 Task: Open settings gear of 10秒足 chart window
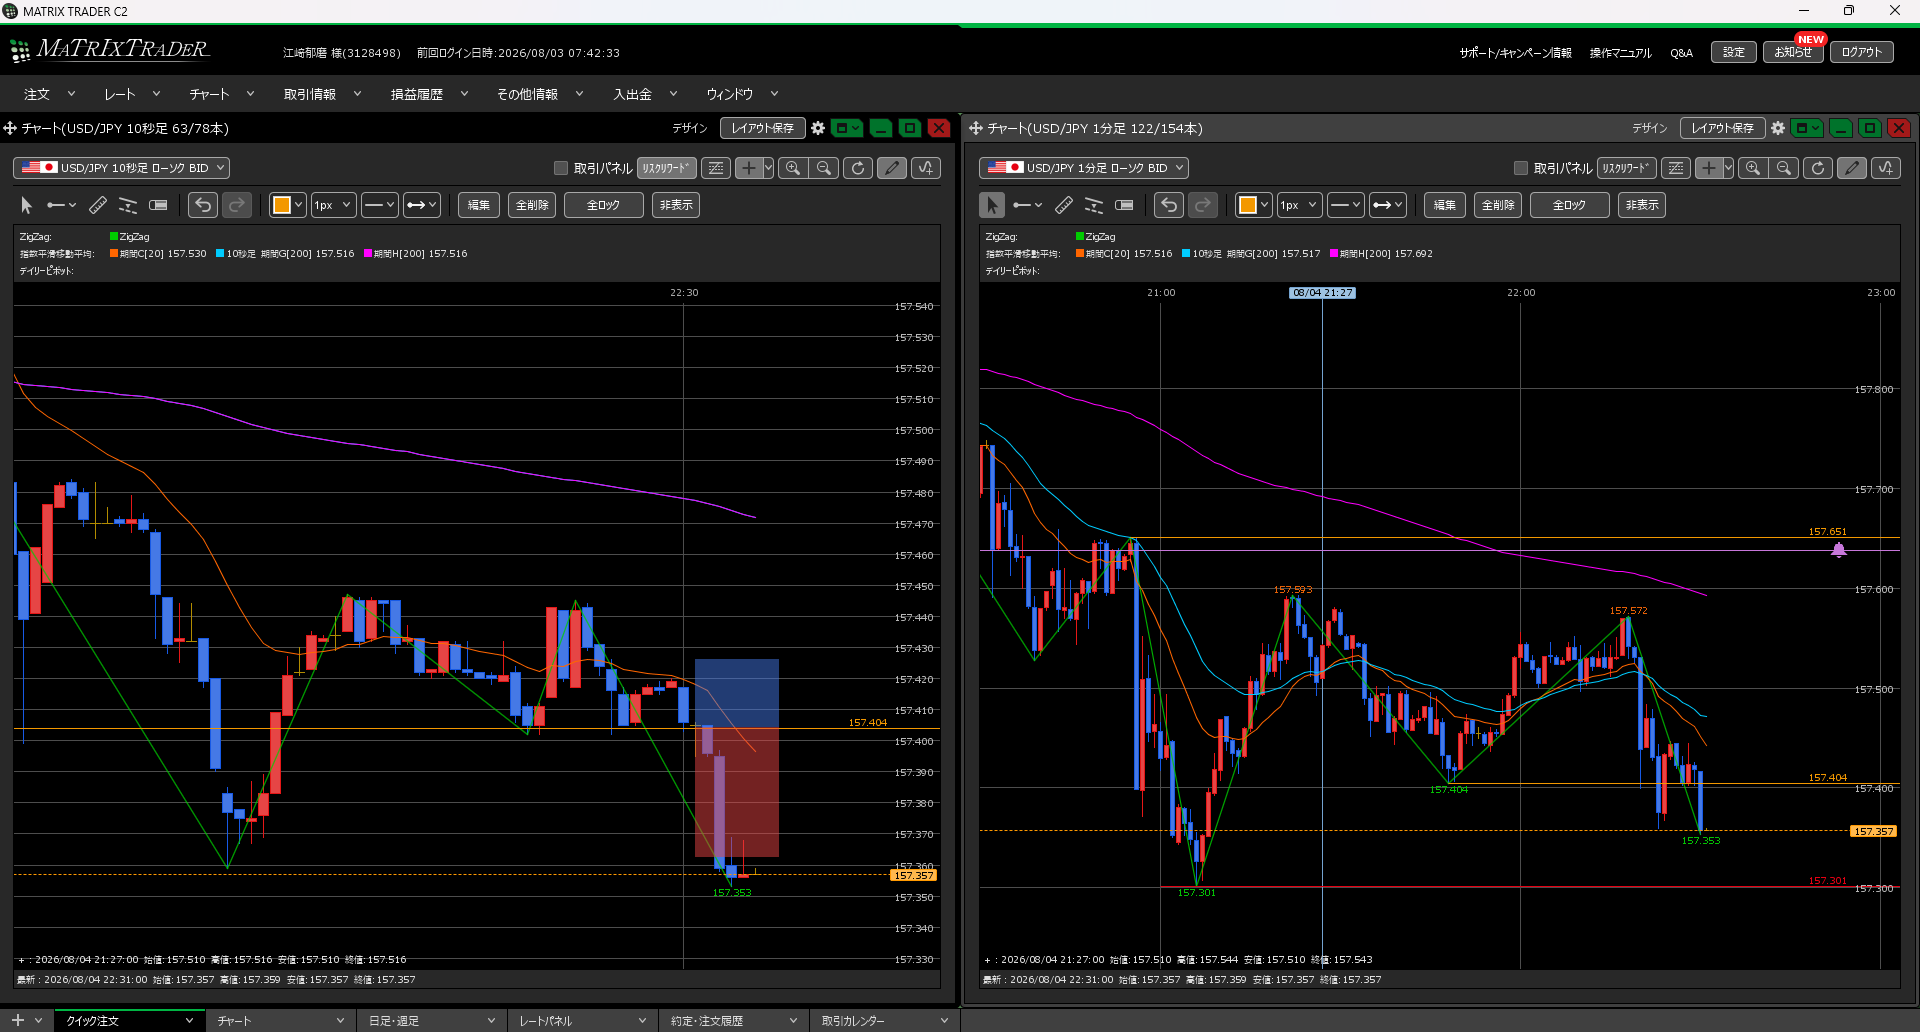(x=818, y=128)
